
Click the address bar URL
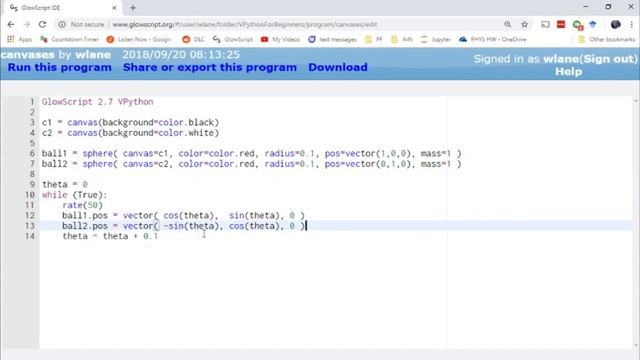[244, 24]
